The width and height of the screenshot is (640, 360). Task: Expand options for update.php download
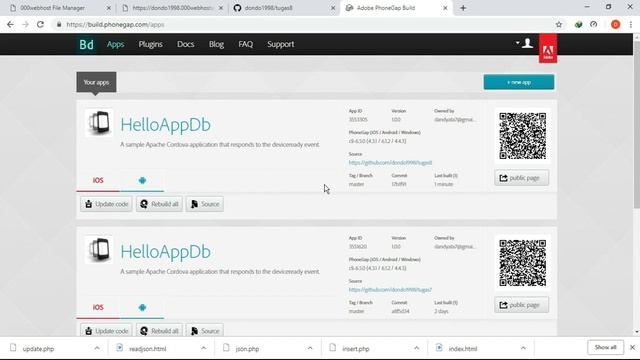coord(97,348)
